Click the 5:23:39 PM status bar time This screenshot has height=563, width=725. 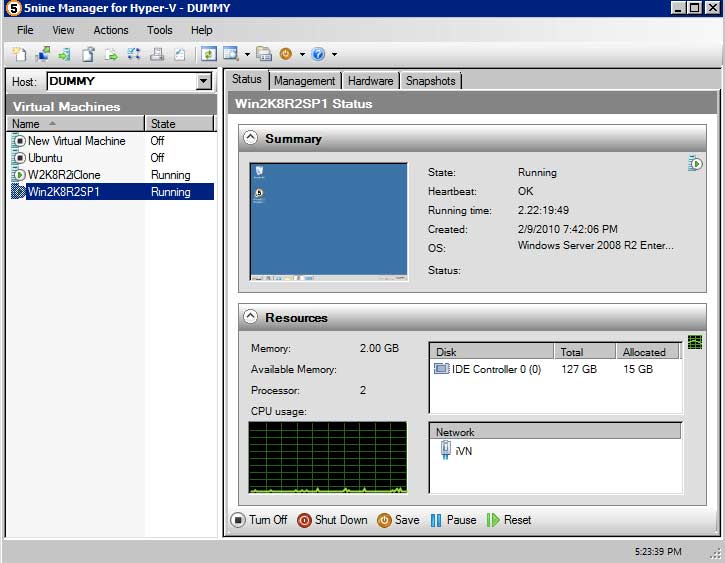click(658, 551)
